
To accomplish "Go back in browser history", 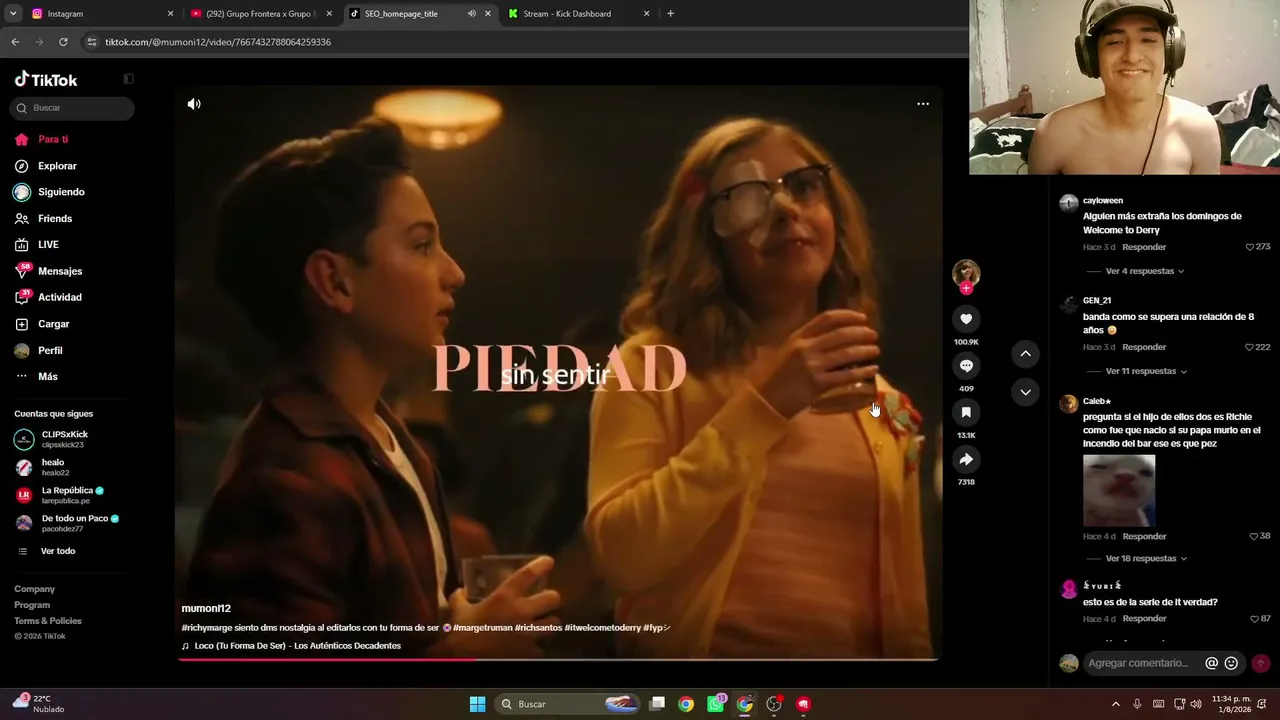I will click(15, 42).
